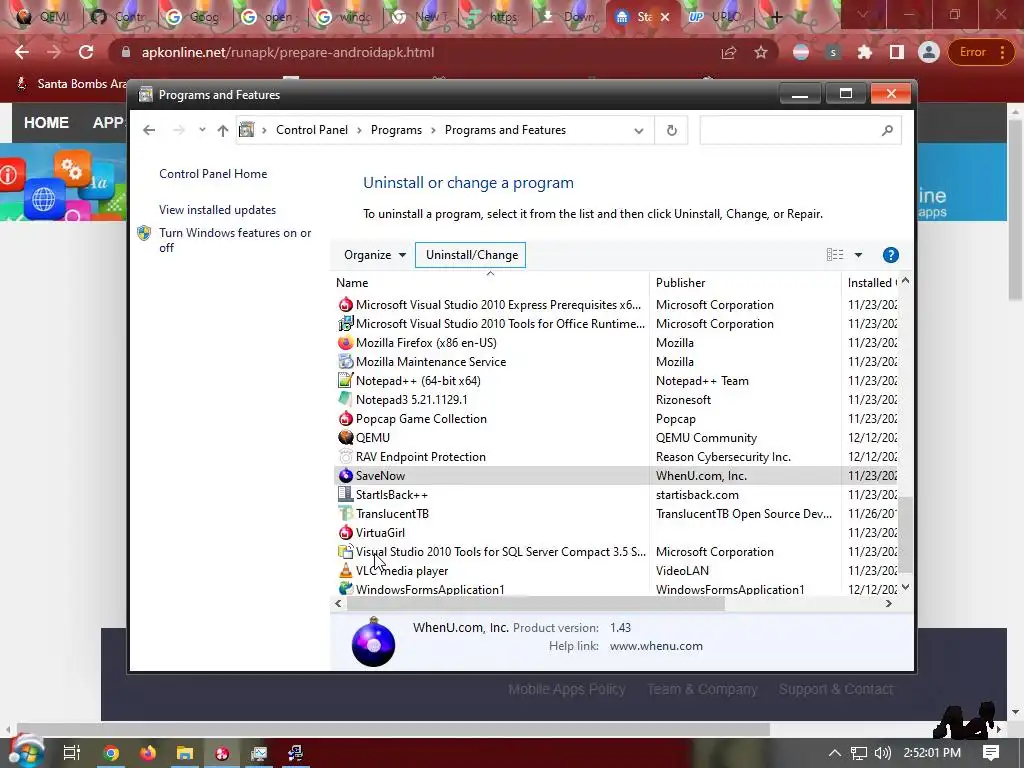Select the Notepad3 program icon
The height and width of the screenshot is (768, 1024).
tap(345, 400)
